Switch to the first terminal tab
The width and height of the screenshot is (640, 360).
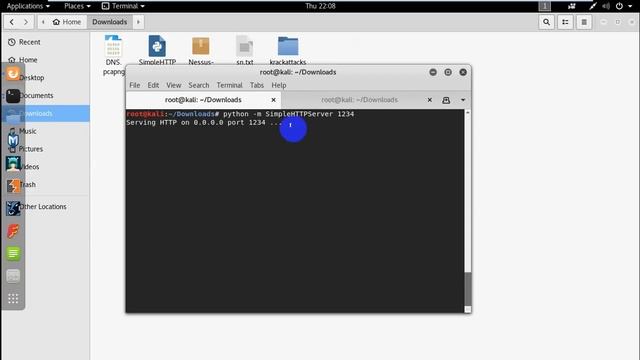[x=203, y=100]
